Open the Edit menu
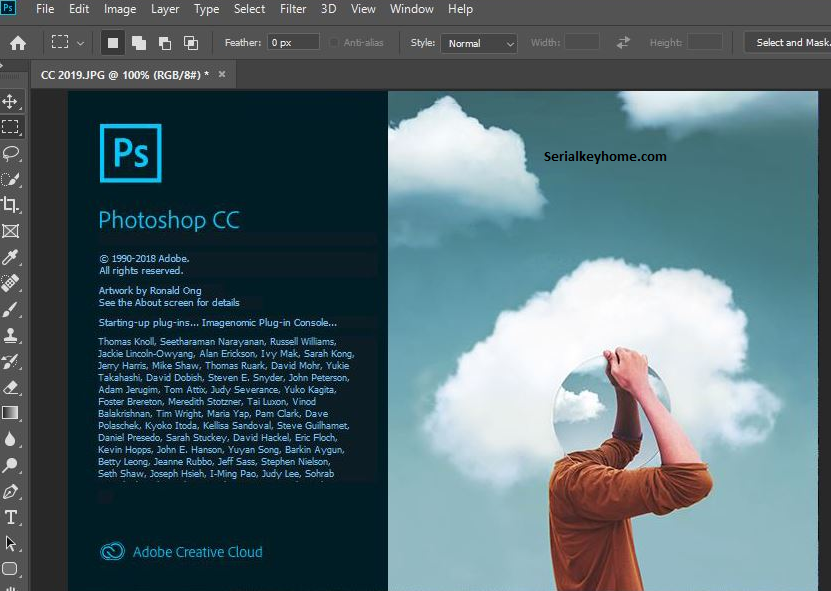Image resolution: width=831 pixels, height=591 pixels. click(x=79, y=9)
